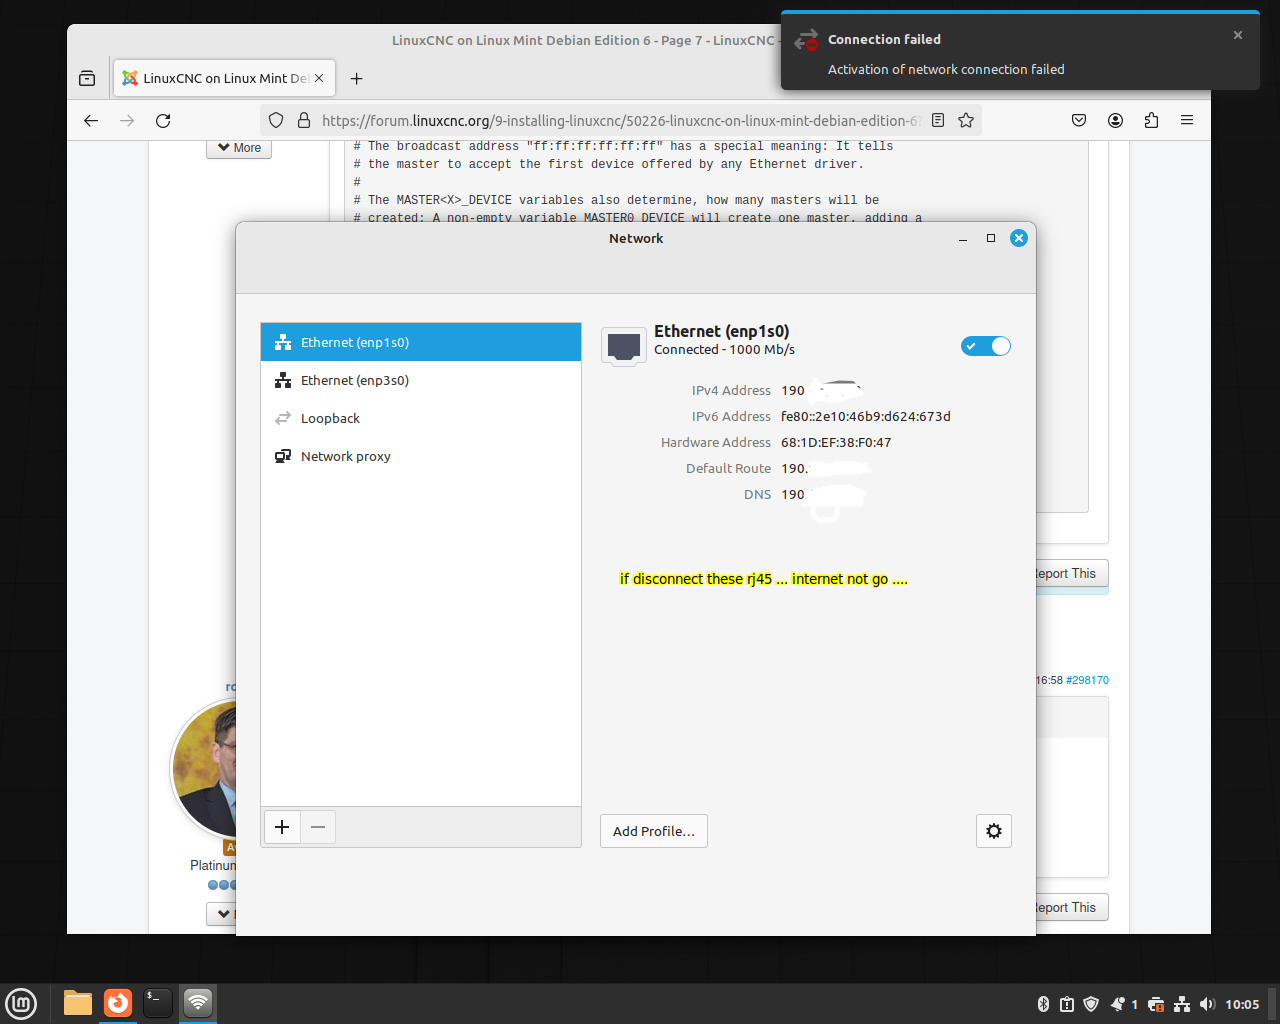The image size is (1280, 1024).
Task: Open a new Firefox tab
Action: point(356,78)
